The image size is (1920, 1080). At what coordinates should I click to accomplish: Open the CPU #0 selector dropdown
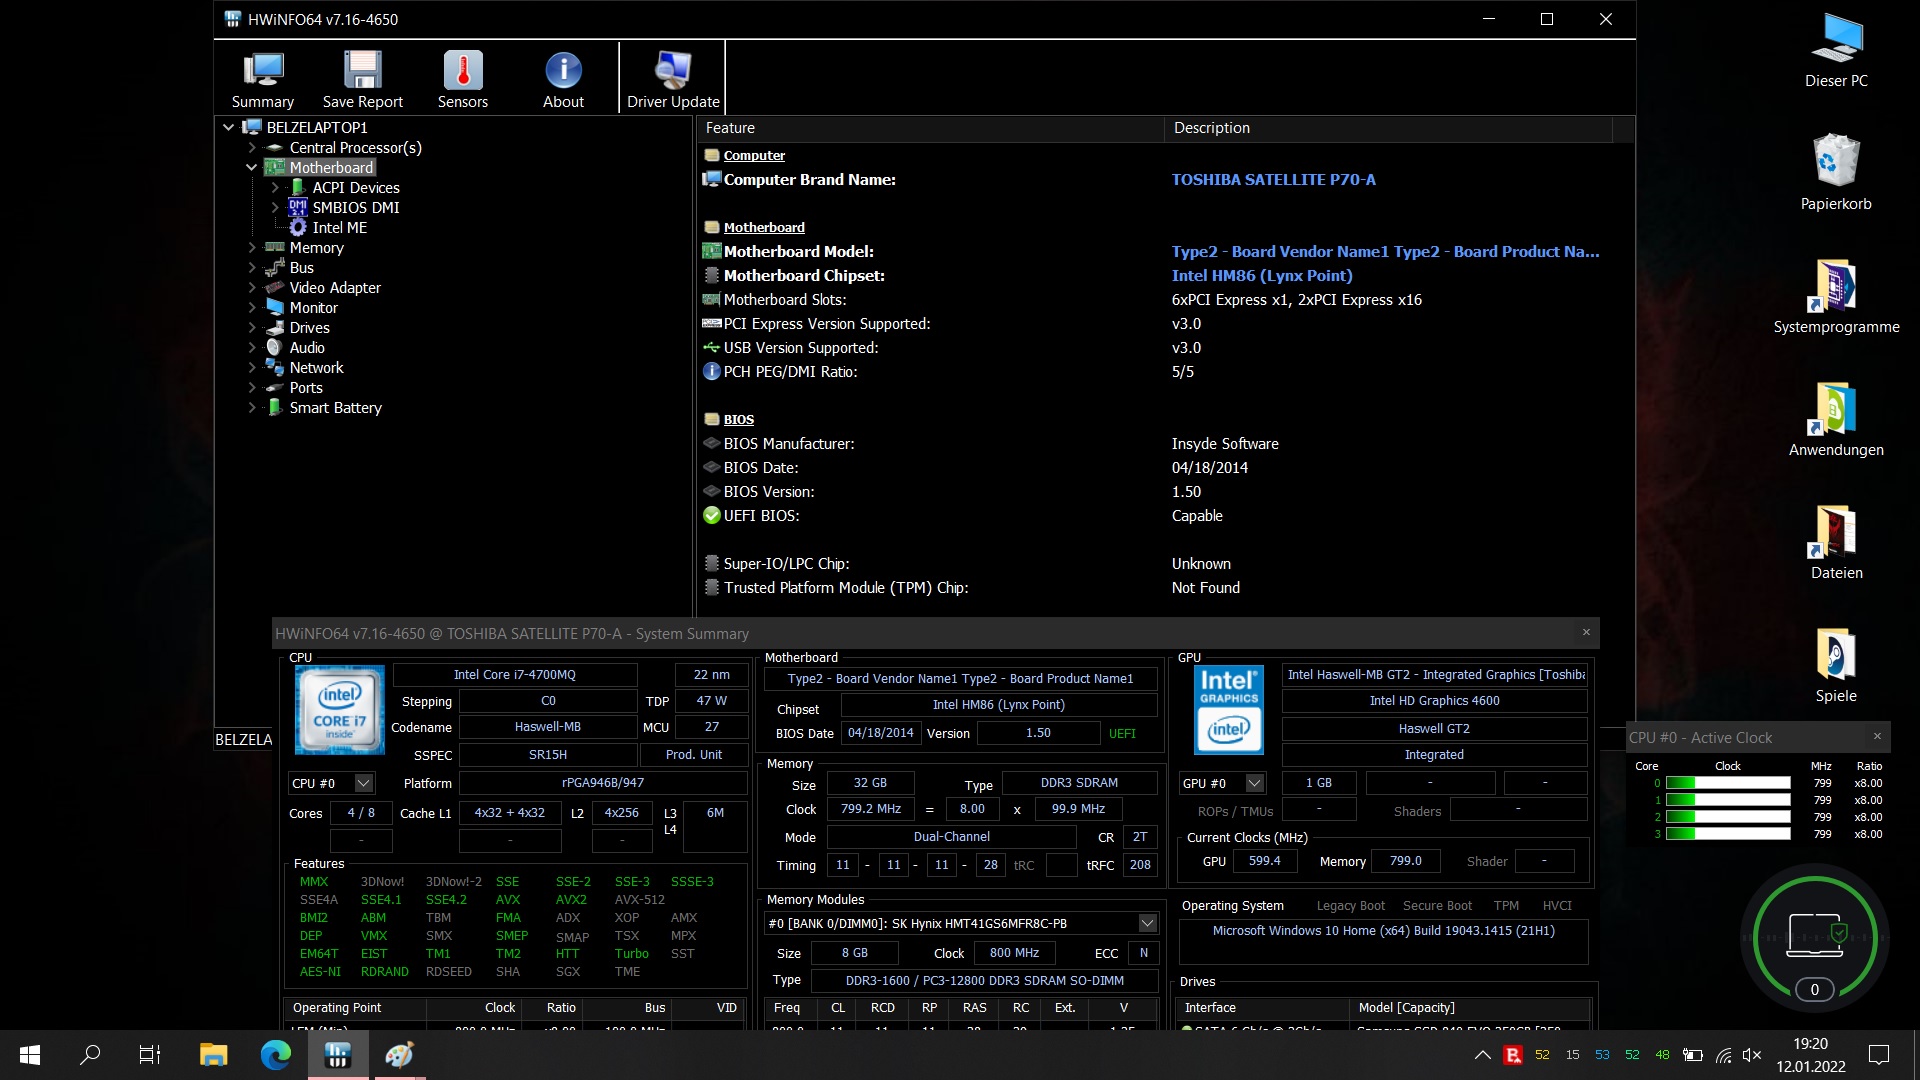pos(364,784)
